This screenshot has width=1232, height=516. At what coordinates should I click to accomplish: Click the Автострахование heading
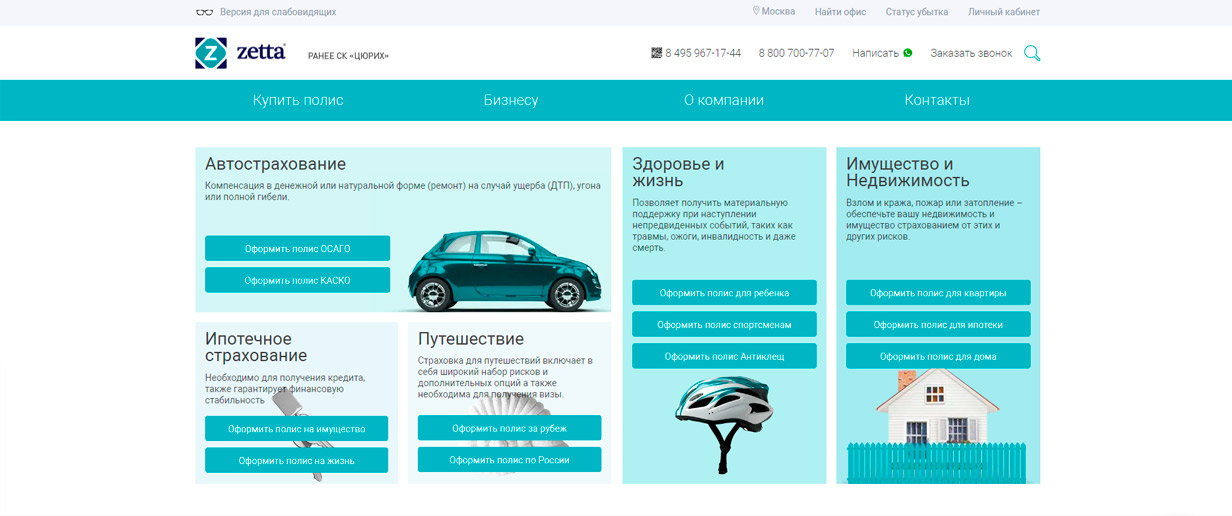(275, 164)
